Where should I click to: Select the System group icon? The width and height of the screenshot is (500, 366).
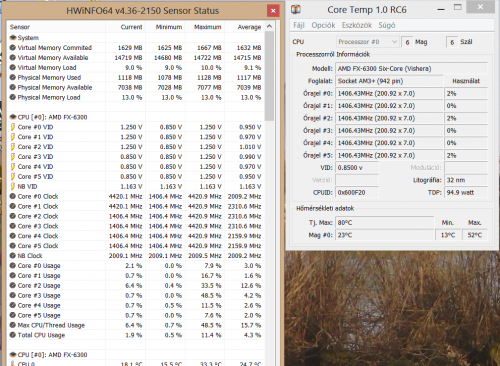coord(13,38)
